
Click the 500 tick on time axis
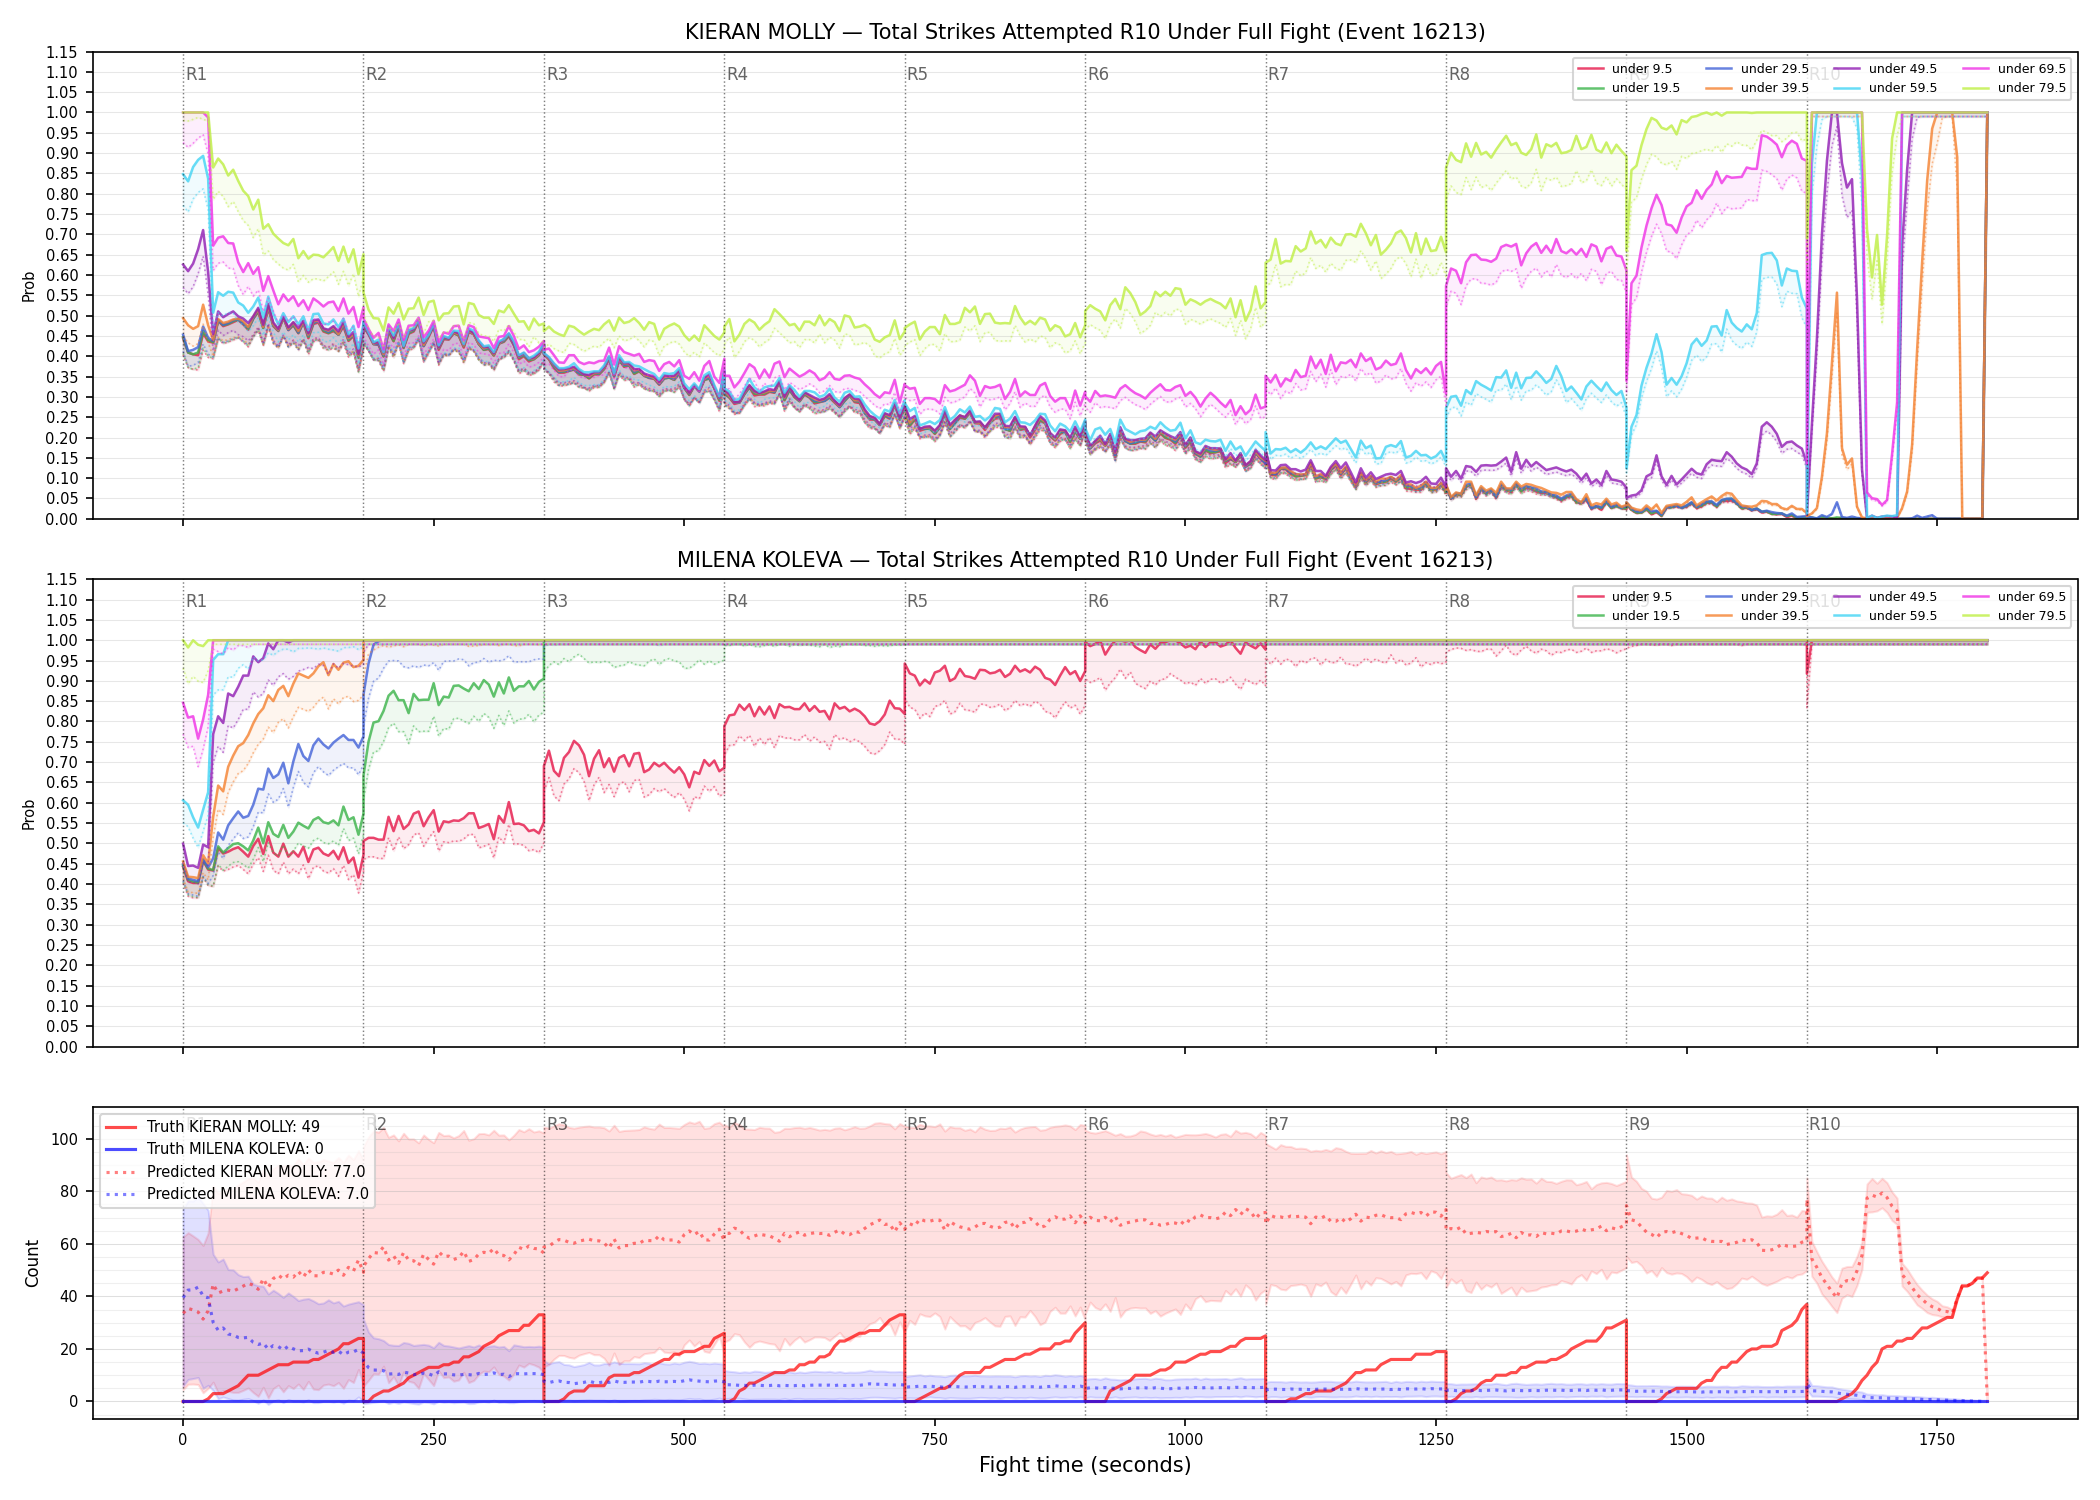[x=684, y=1440]
